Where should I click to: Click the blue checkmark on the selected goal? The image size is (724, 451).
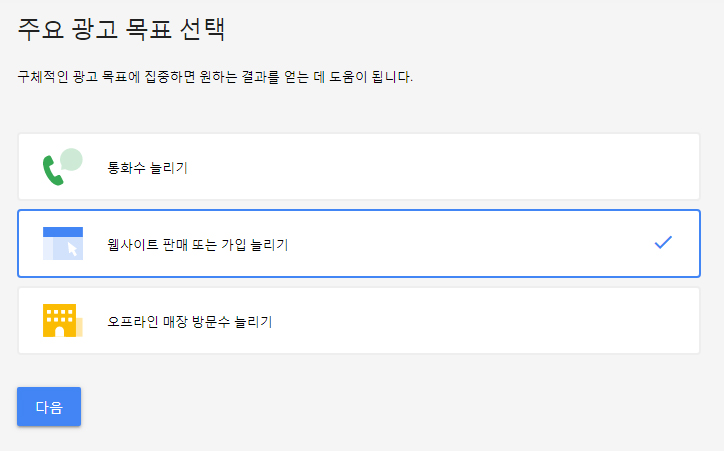662,242
